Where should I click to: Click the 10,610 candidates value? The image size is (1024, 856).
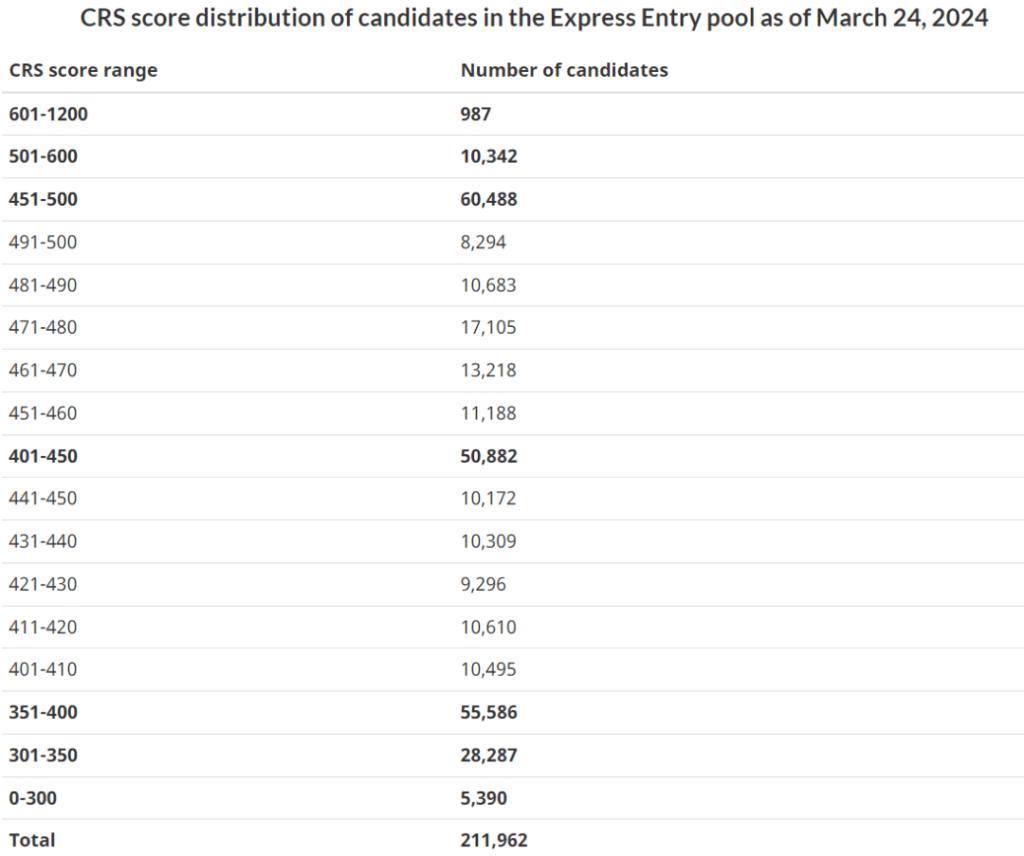[x=488, y=627]
